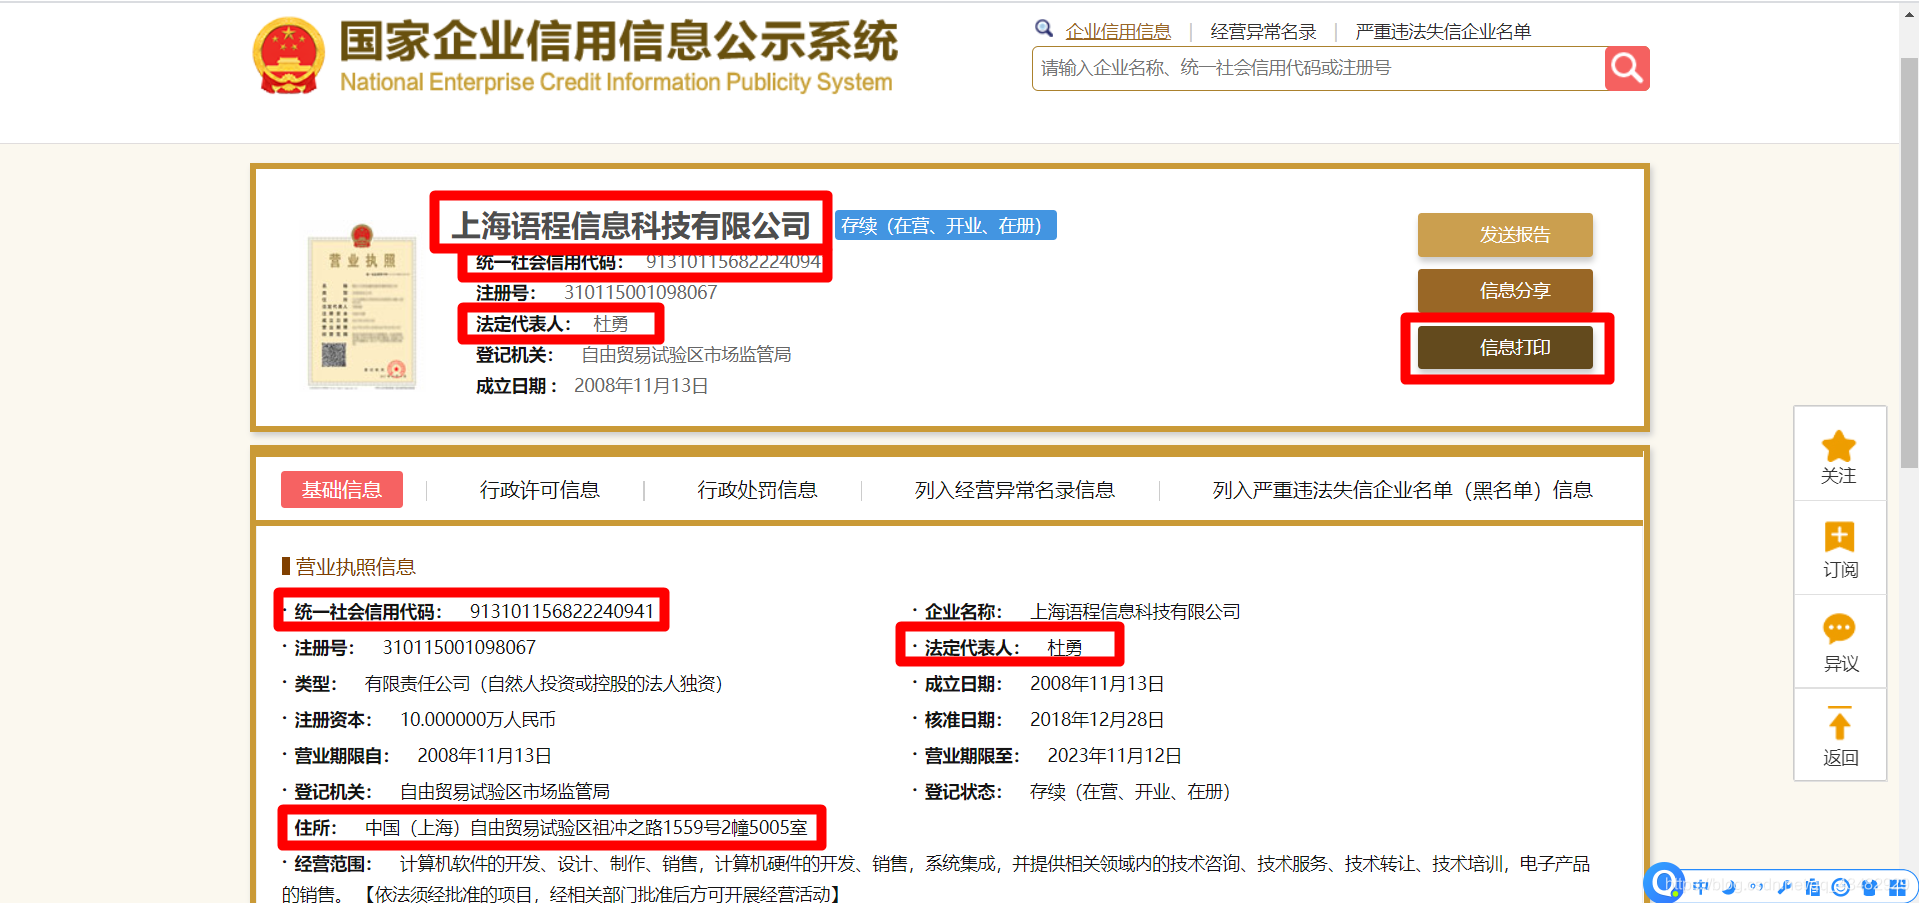Open the skin shirt icon in input bar
The width and height of the screenshot is (1919, 903).
coord(1869,887)
